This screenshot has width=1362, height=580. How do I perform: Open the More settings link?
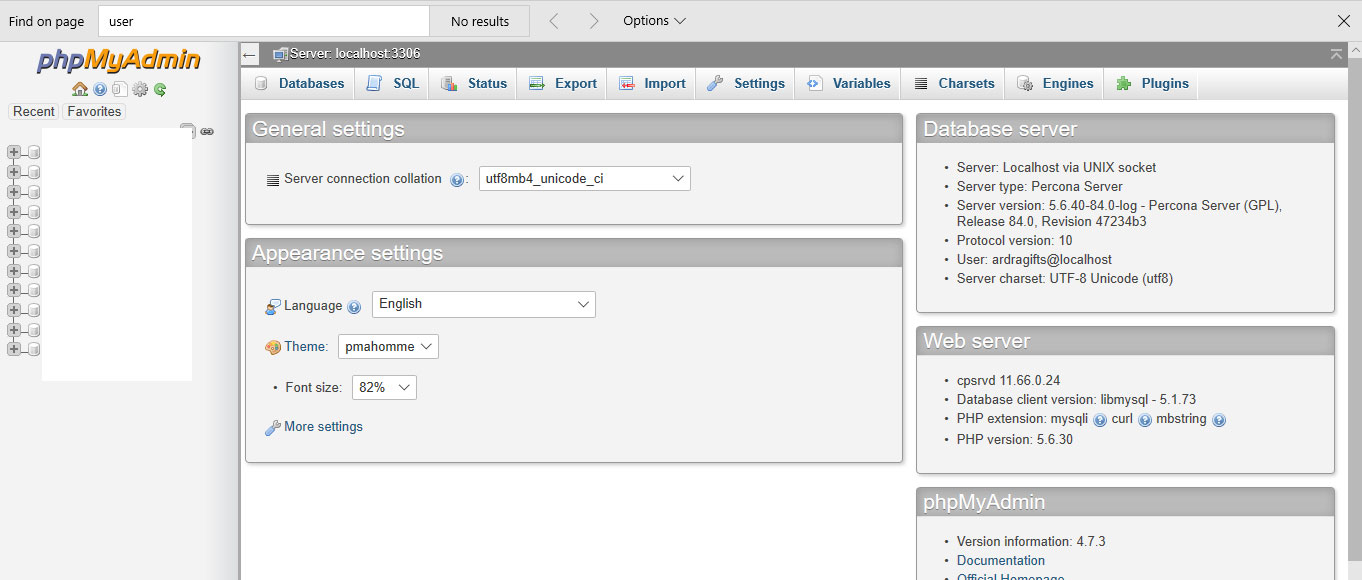(x=323, y=427)
